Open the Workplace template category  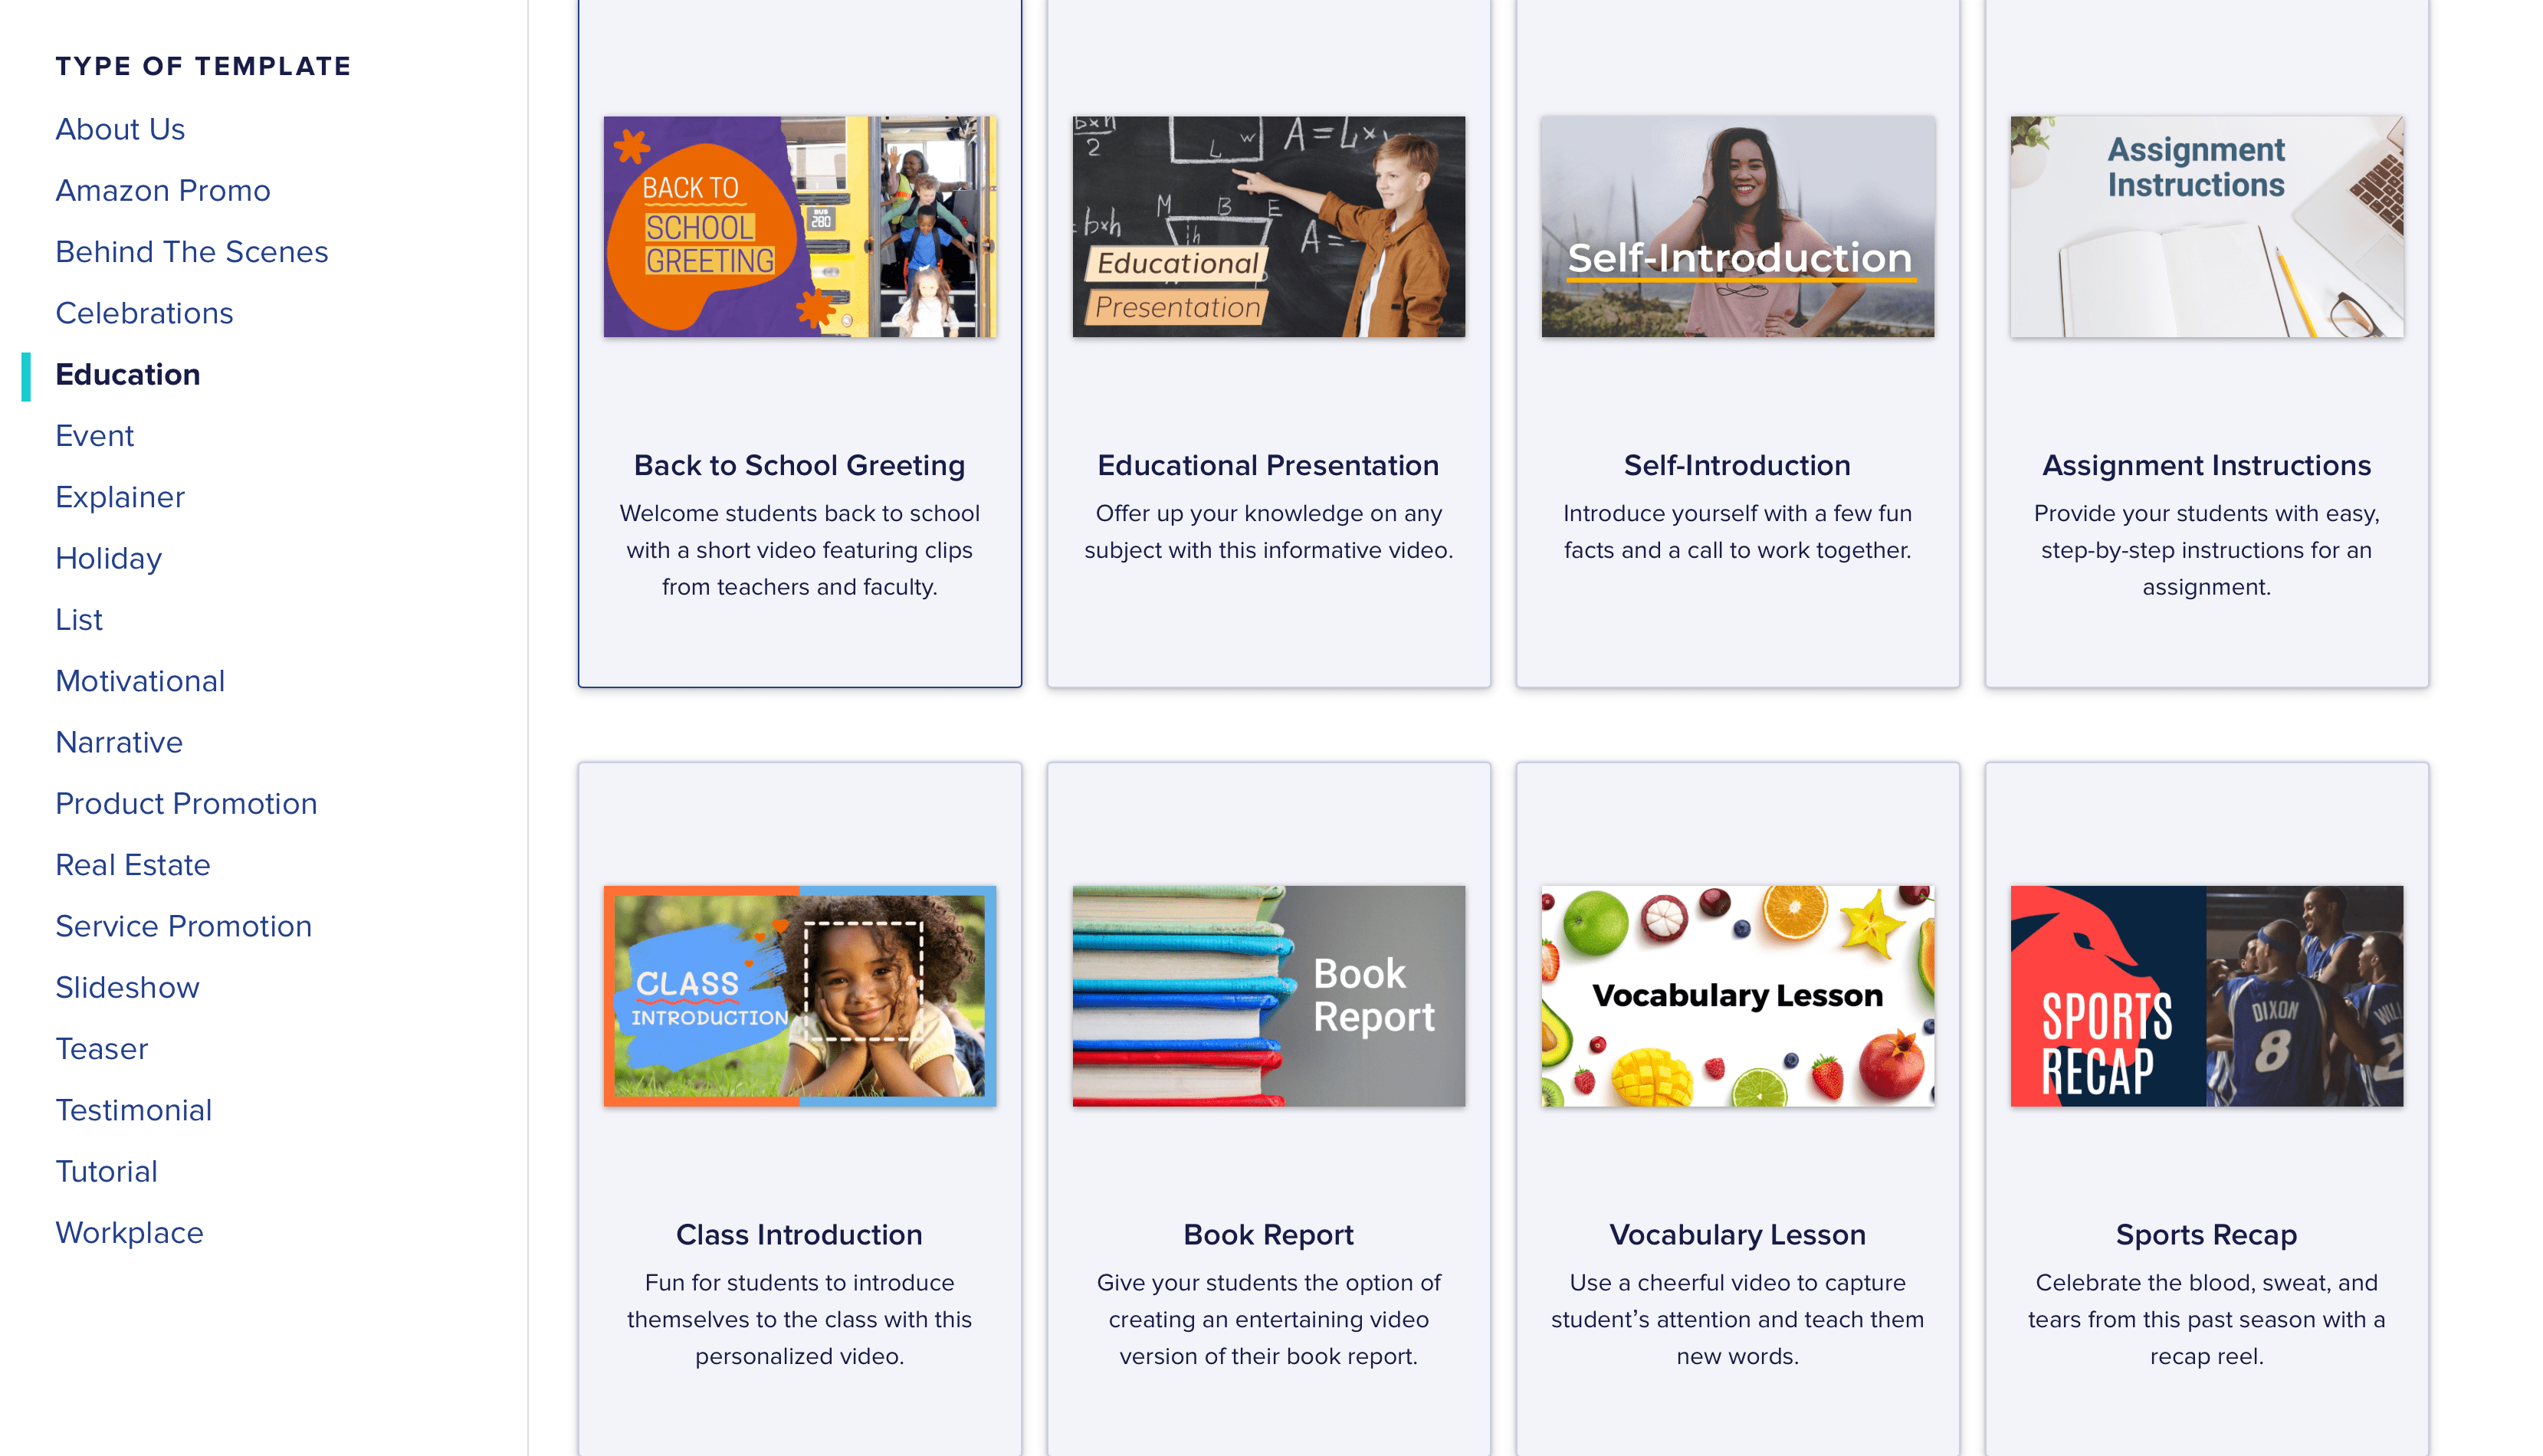click(x=130, y=1231)
